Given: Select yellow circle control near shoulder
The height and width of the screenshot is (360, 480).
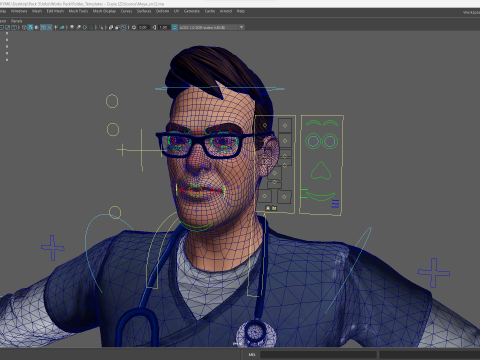Looking at the screenshot, I should [x=115, y=212].
